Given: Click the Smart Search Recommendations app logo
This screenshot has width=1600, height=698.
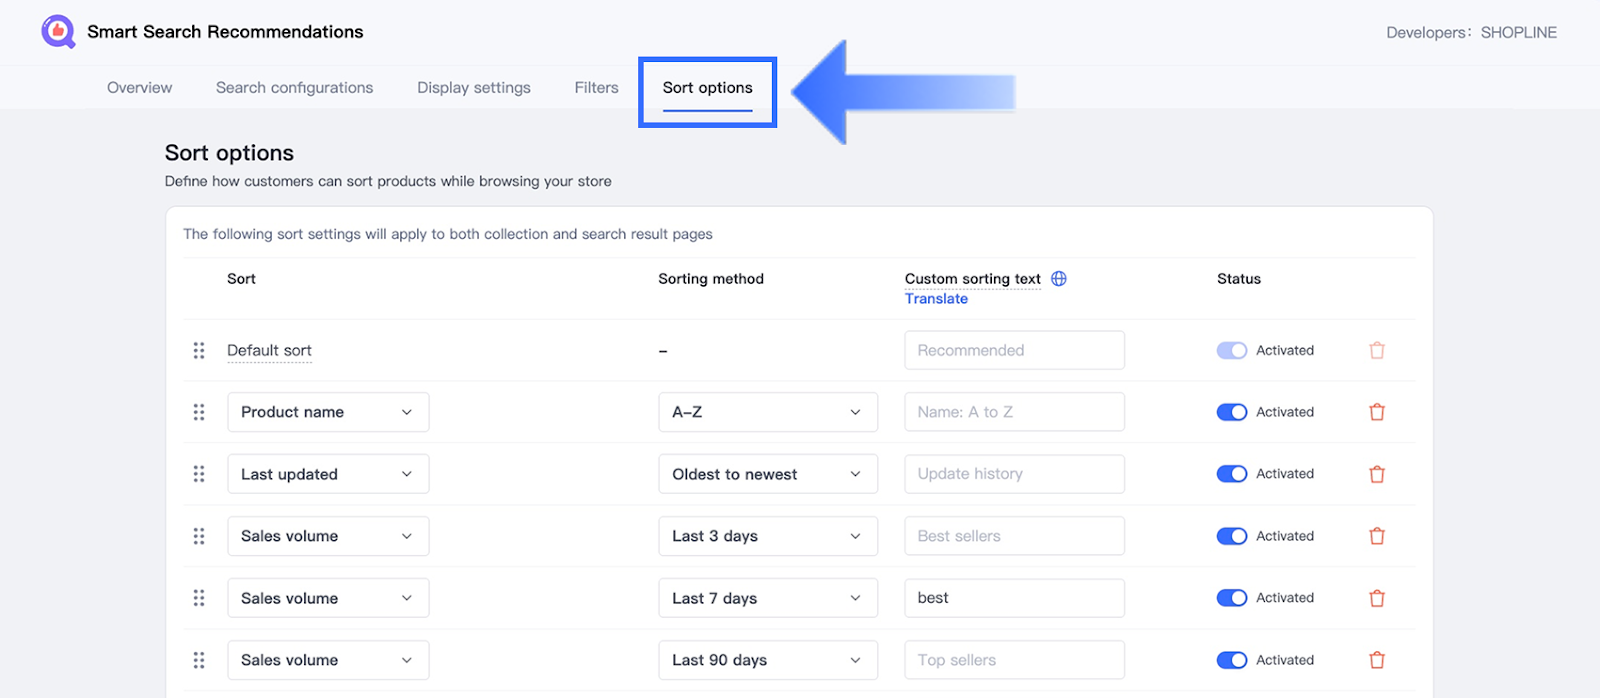Looking at the screenshot, I should (58, 32).
